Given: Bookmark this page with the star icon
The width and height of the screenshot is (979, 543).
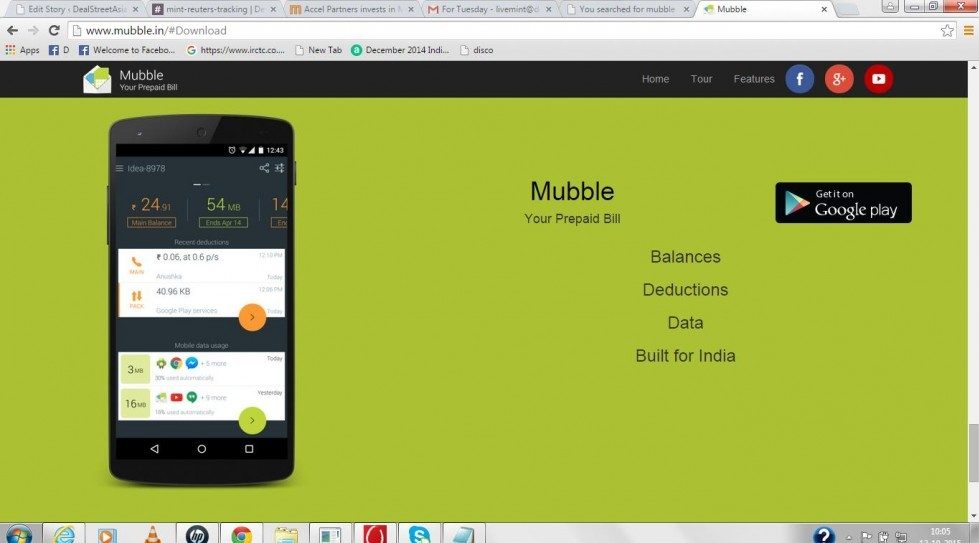Looking at the screenshot, I should [x=946, y=30].
